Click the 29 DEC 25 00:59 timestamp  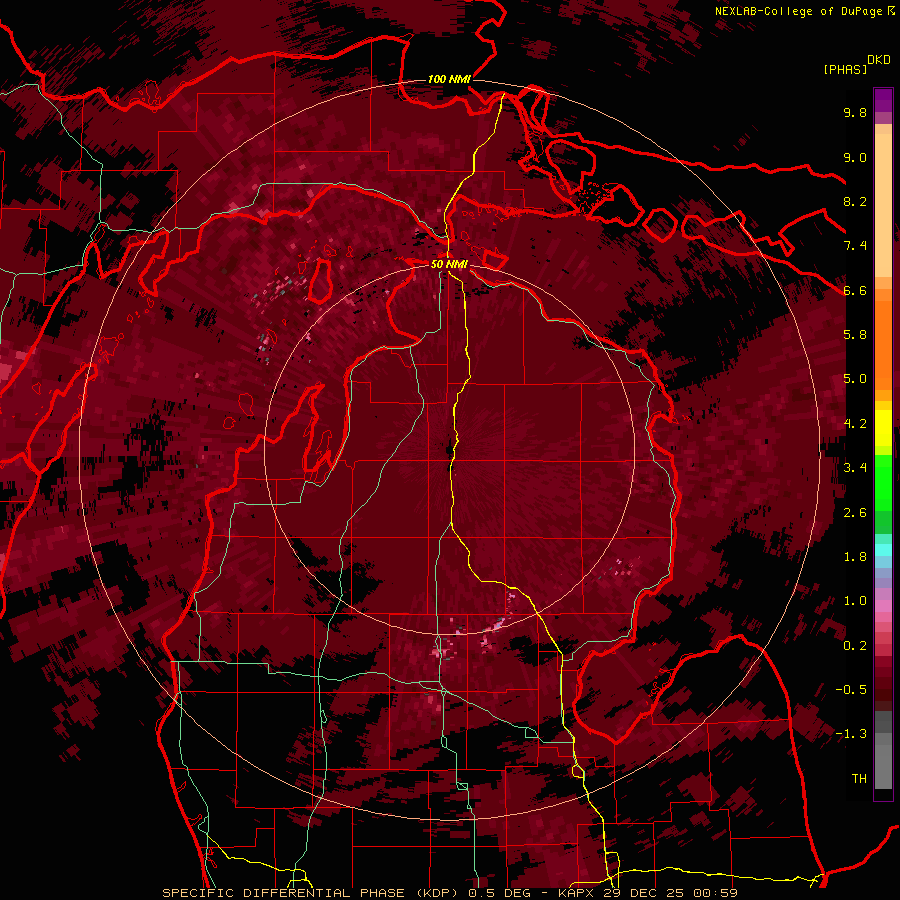click(x=670, y=893)
